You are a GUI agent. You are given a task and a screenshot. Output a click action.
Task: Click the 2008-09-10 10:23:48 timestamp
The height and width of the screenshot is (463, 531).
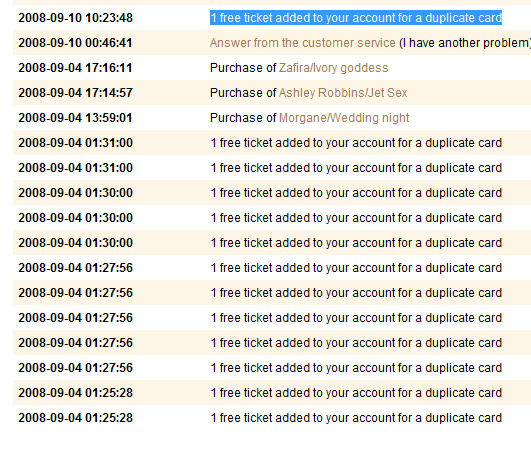tap(76, 18)
